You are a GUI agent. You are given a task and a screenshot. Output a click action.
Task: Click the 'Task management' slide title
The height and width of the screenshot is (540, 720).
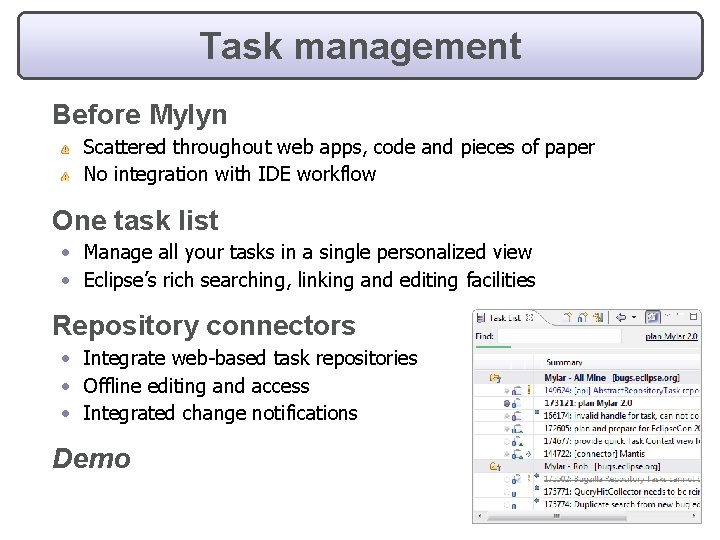(x=360, y=46)
